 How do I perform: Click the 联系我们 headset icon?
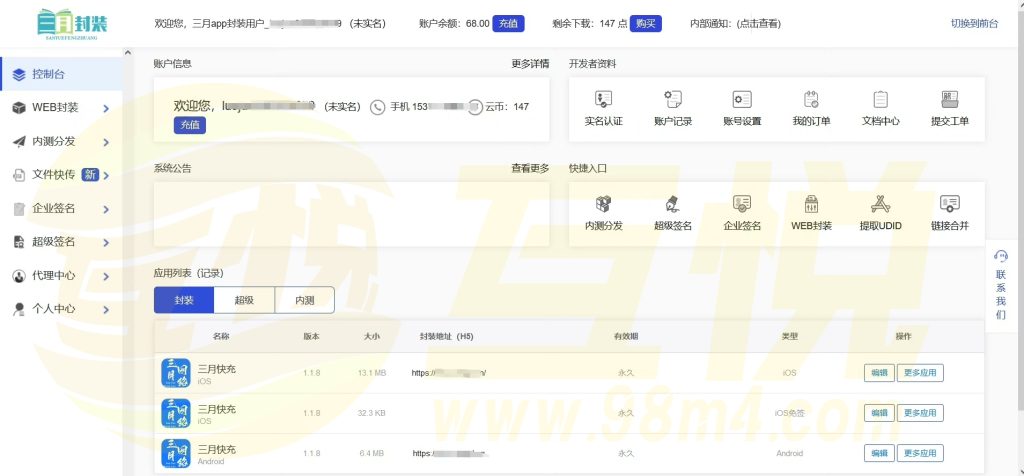[x=1000, y=256]
